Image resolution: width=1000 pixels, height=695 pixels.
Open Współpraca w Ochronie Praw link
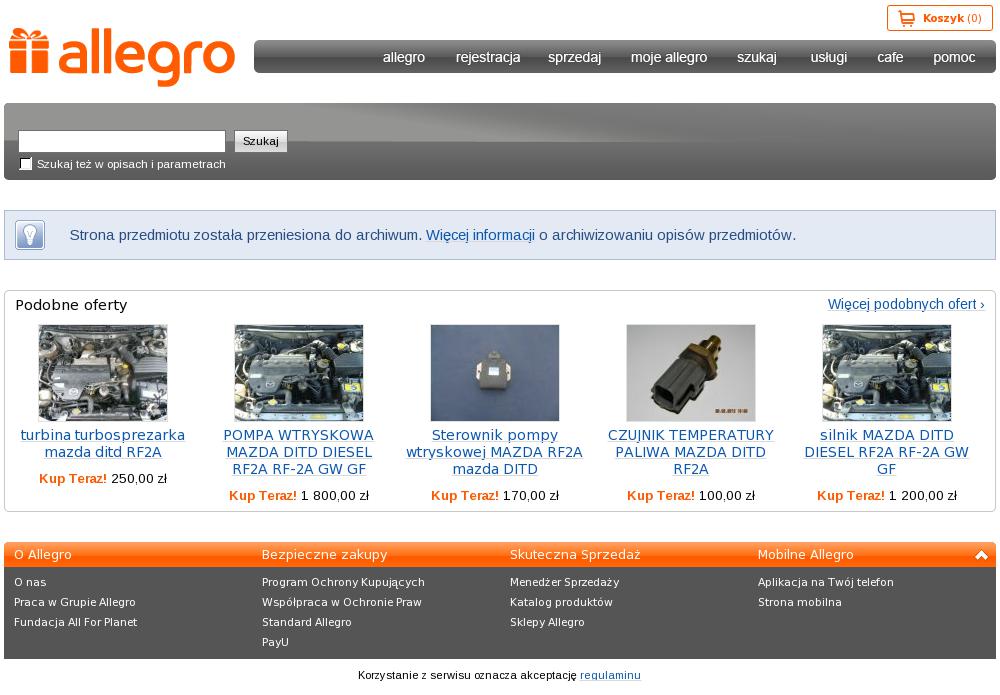(x=342, y=602)
